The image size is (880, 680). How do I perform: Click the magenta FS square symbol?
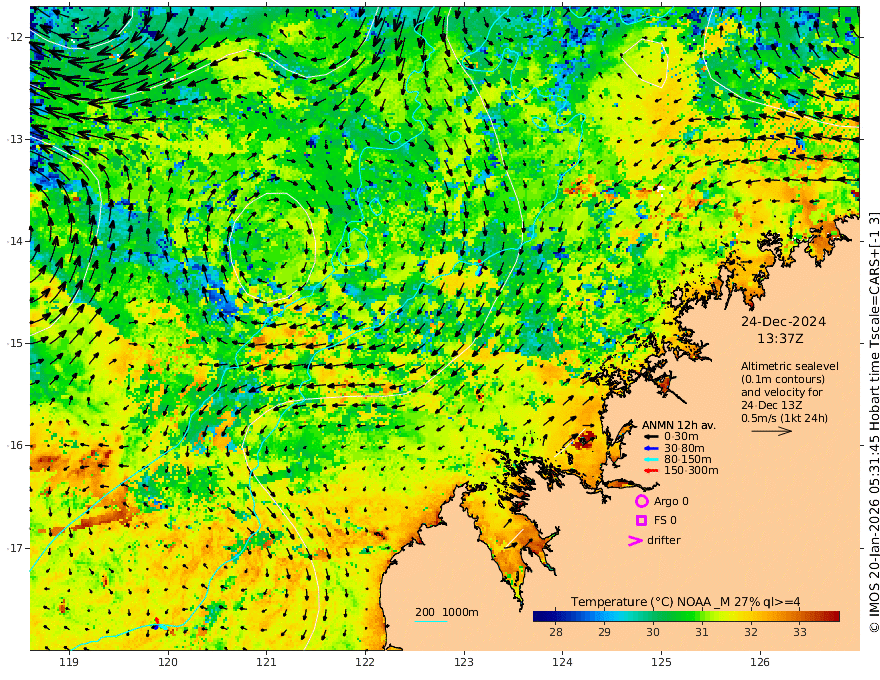point(641,521)
